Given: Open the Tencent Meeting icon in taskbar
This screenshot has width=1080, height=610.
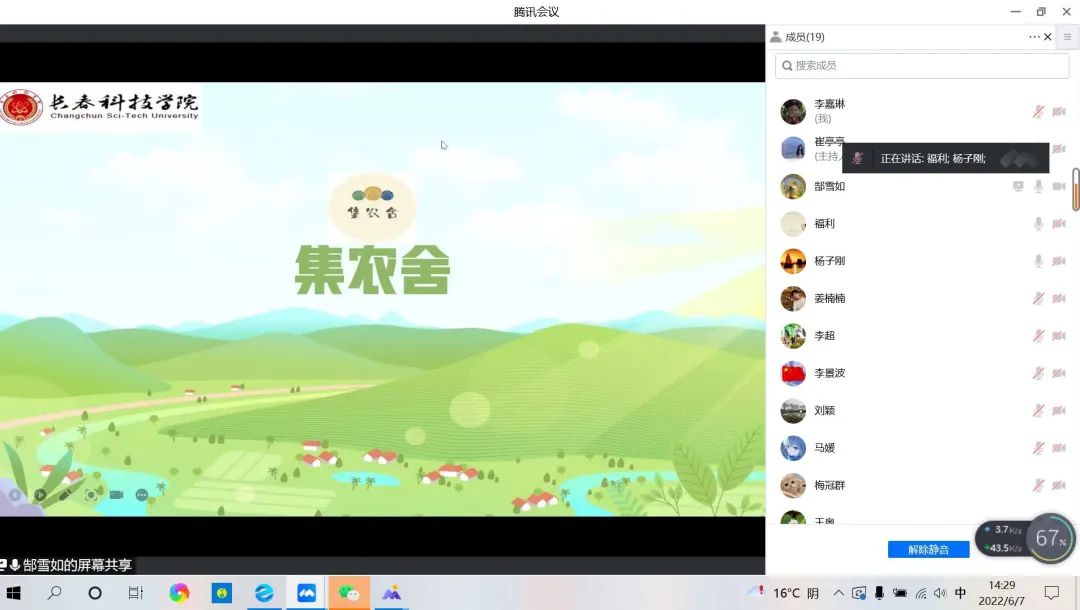Looking at the screenshot, I should pyautogui.click(x=307, y=593).
